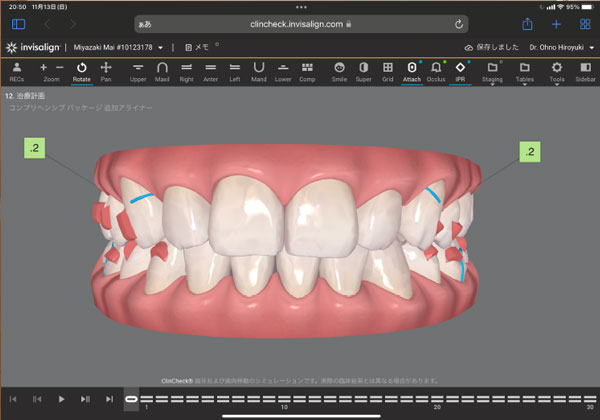Screen dimensions: 600x420
Task: Toggle Occlus occlusal contacts
Action: pos(436,72)
